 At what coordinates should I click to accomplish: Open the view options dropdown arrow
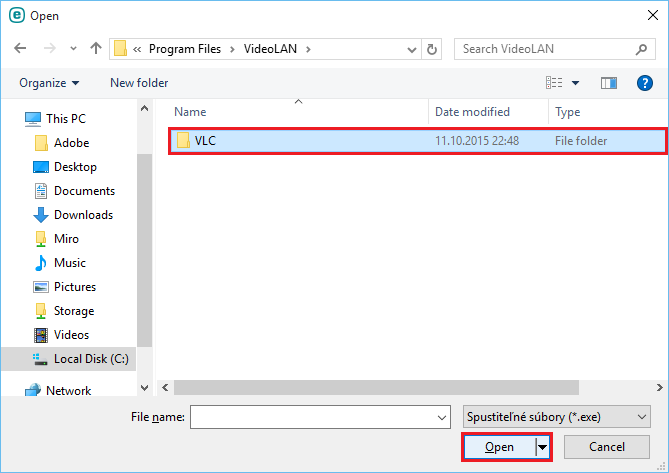575,83
